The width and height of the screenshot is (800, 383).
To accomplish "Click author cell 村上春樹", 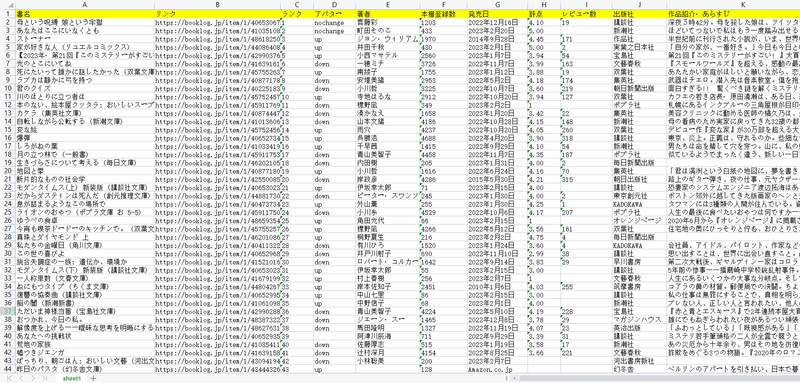I will (387, 278).
